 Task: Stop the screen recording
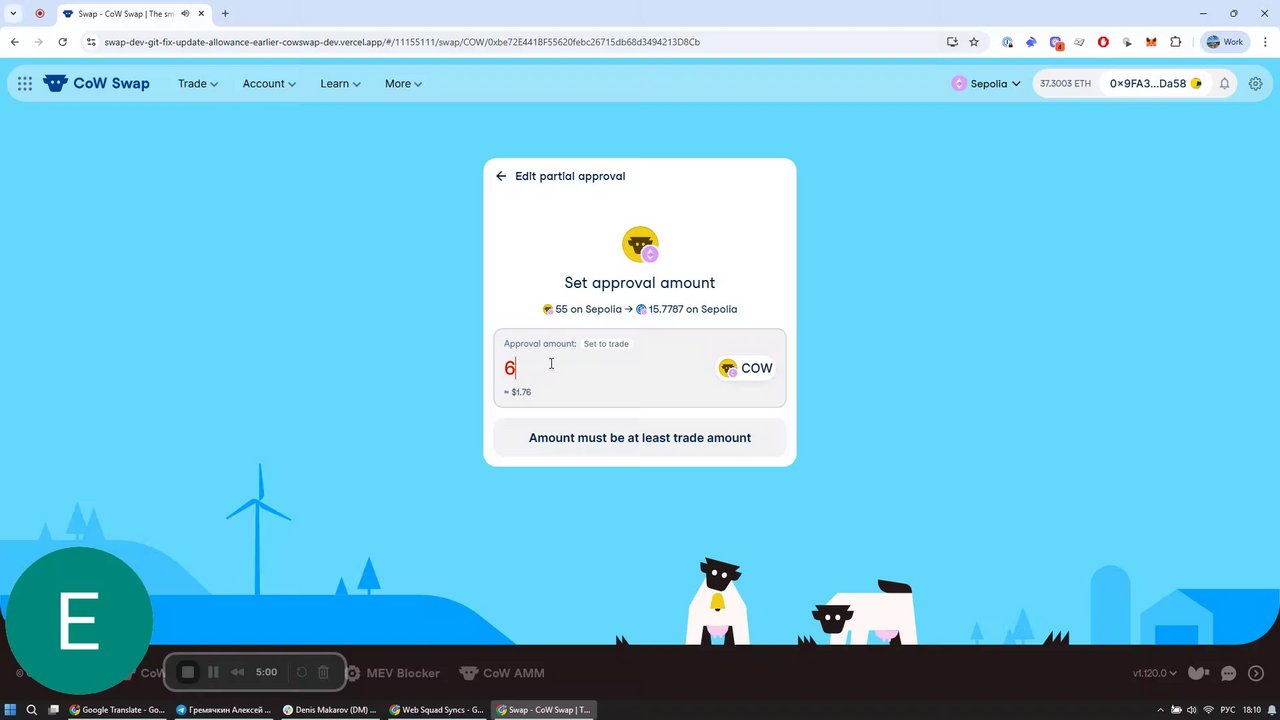(187, 673)
